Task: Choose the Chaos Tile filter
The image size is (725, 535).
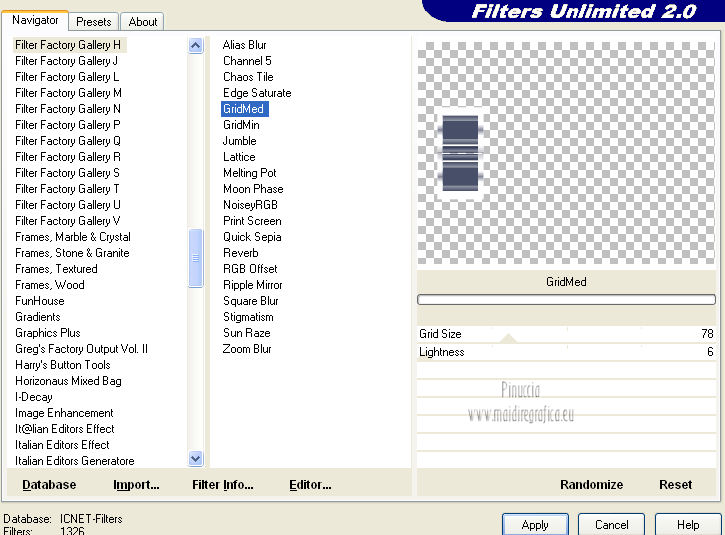Action: [x=248, y=77]
